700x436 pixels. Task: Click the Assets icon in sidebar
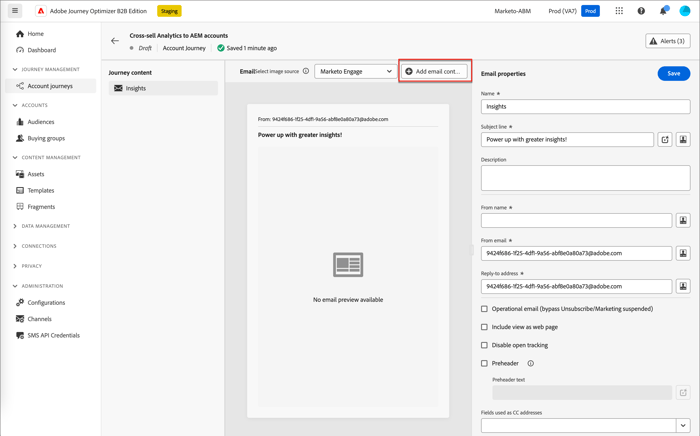(20, 174)
